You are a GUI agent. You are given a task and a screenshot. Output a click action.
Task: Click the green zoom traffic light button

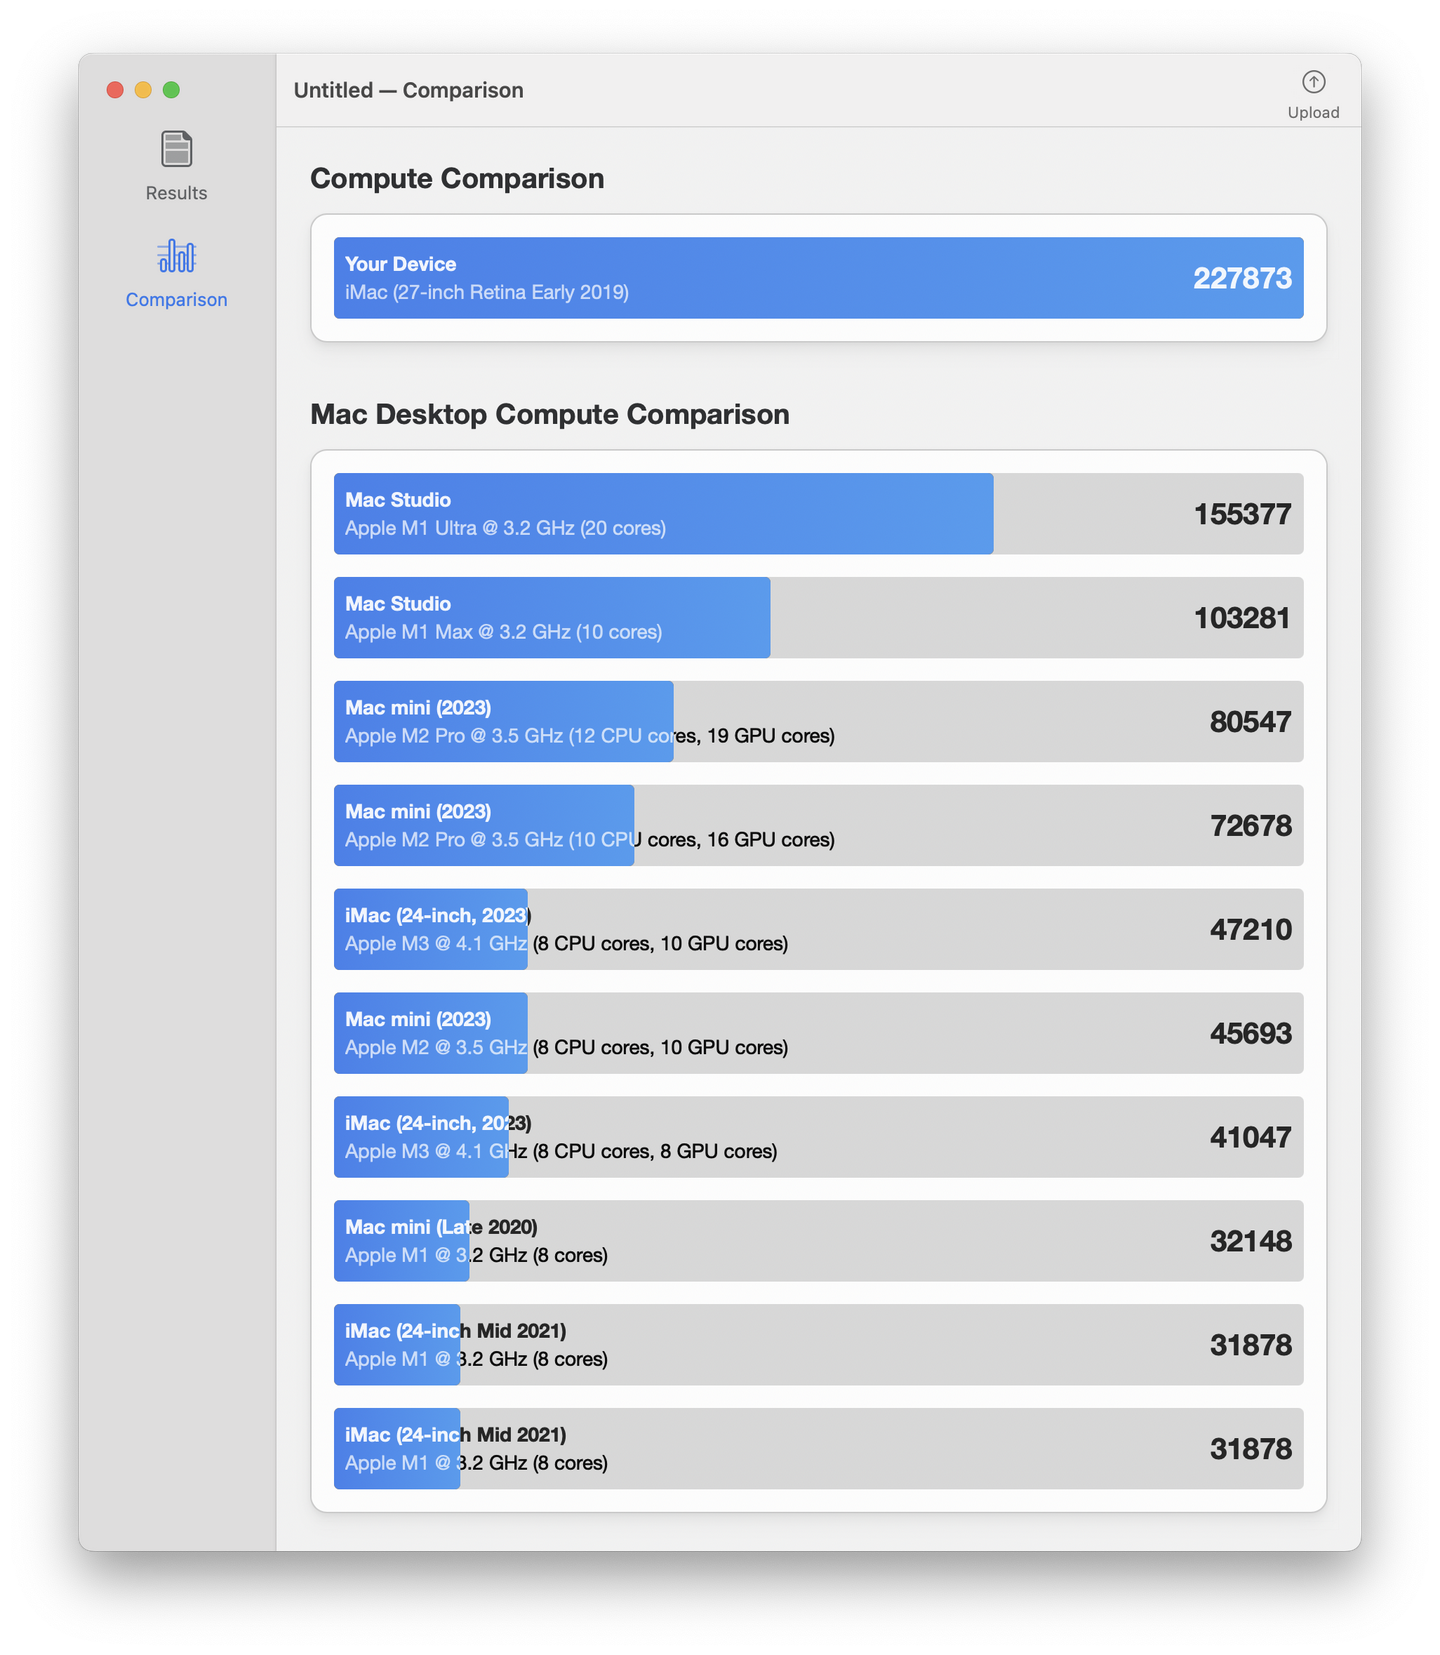point(172,89)
